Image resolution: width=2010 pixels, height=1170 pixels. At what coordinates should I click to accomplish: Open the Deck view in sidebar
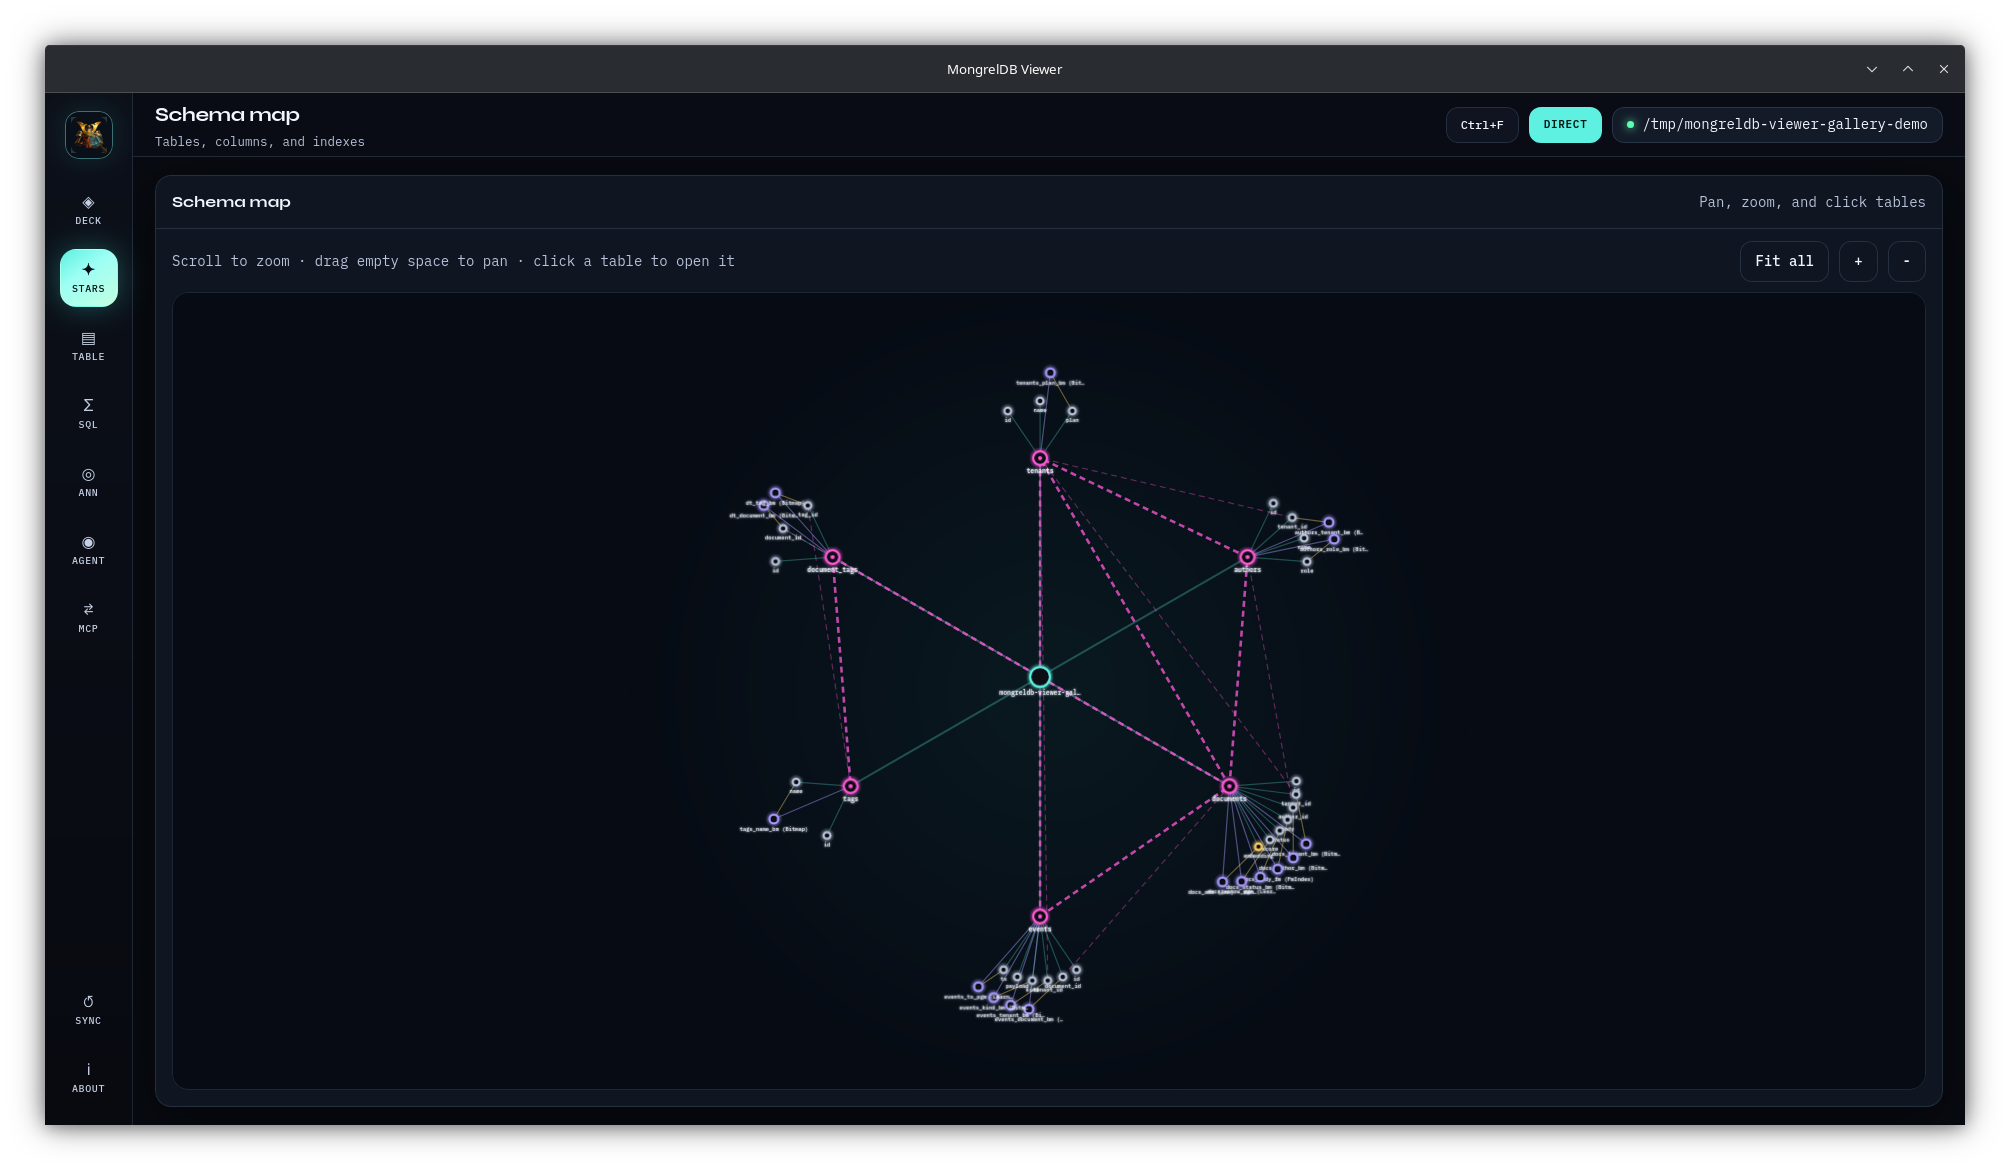point(89,210)
